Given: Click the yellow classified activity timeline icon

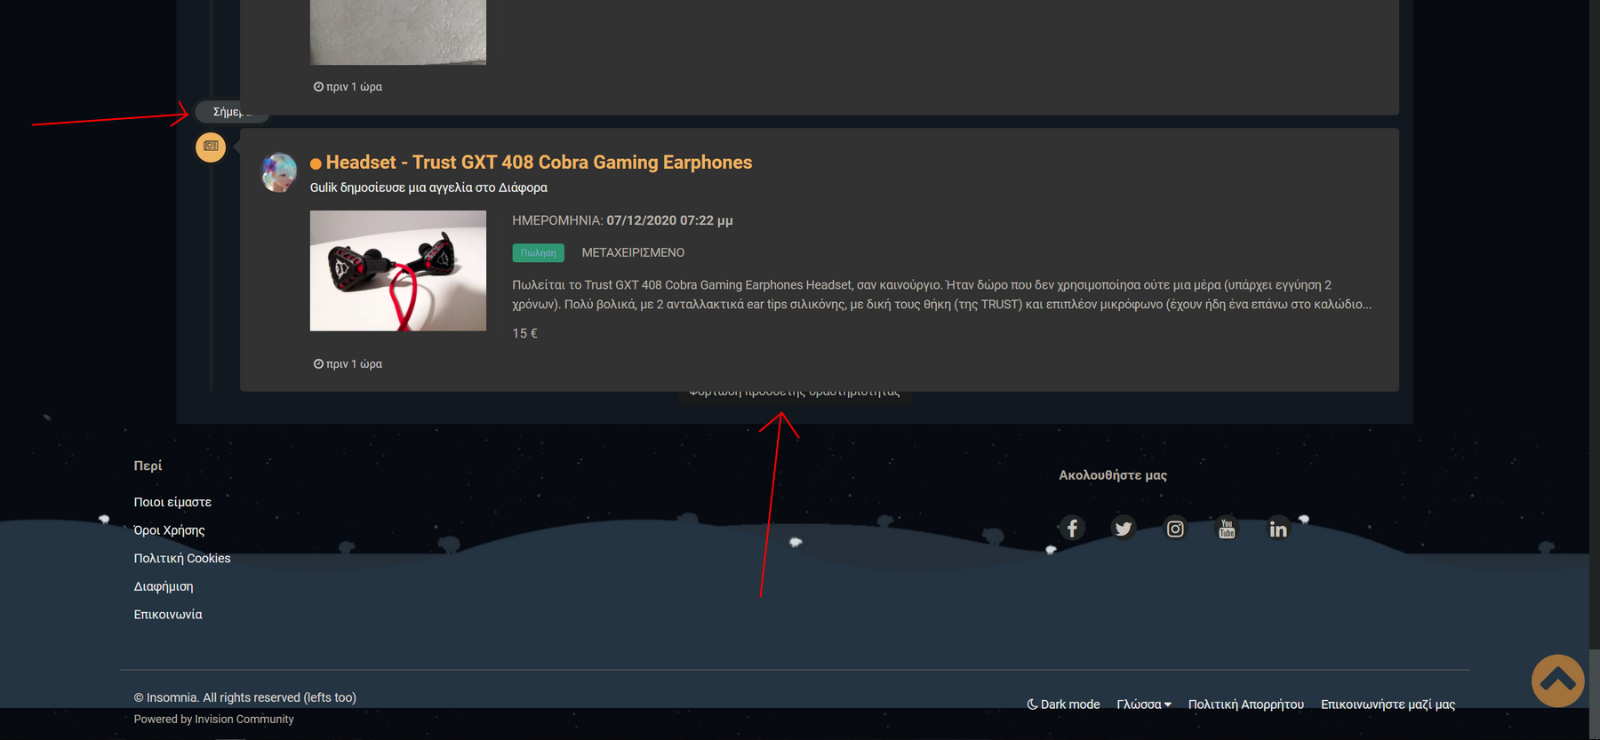Looking at the screenshot, I should (211, 147).
